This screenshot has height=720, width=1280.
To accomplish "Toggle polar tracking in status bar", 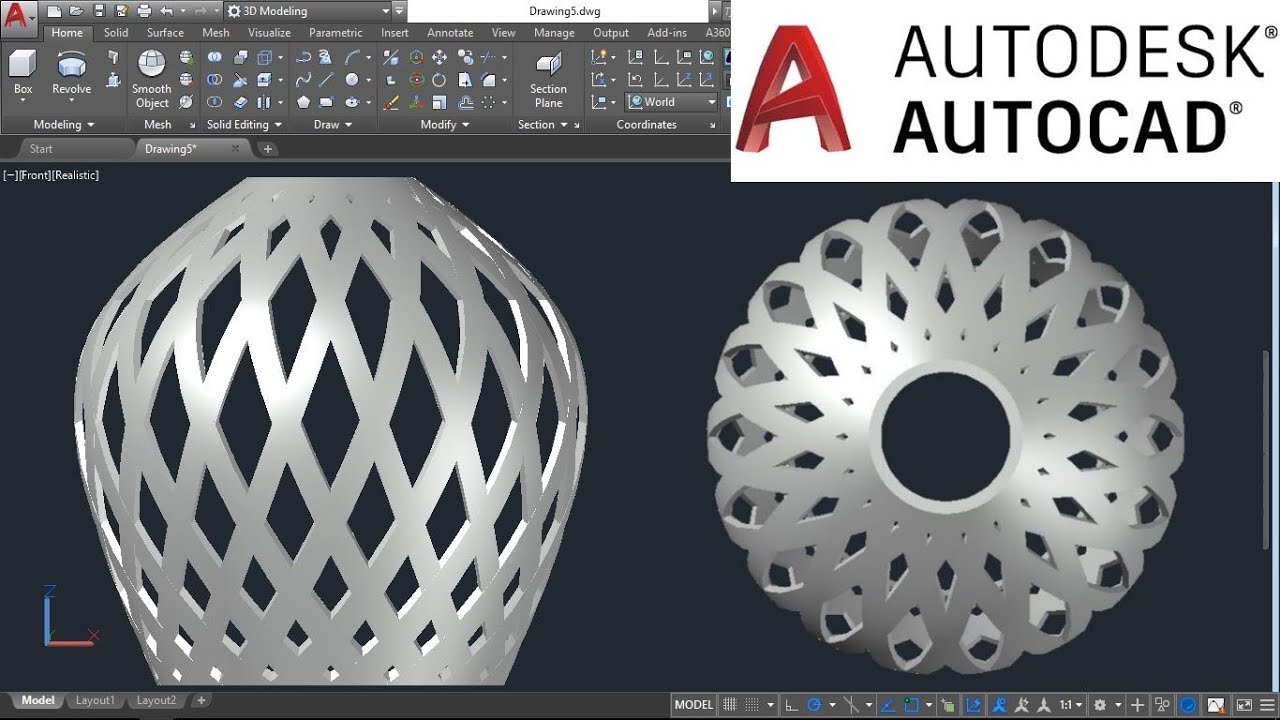I will click(x=814, y=705).
